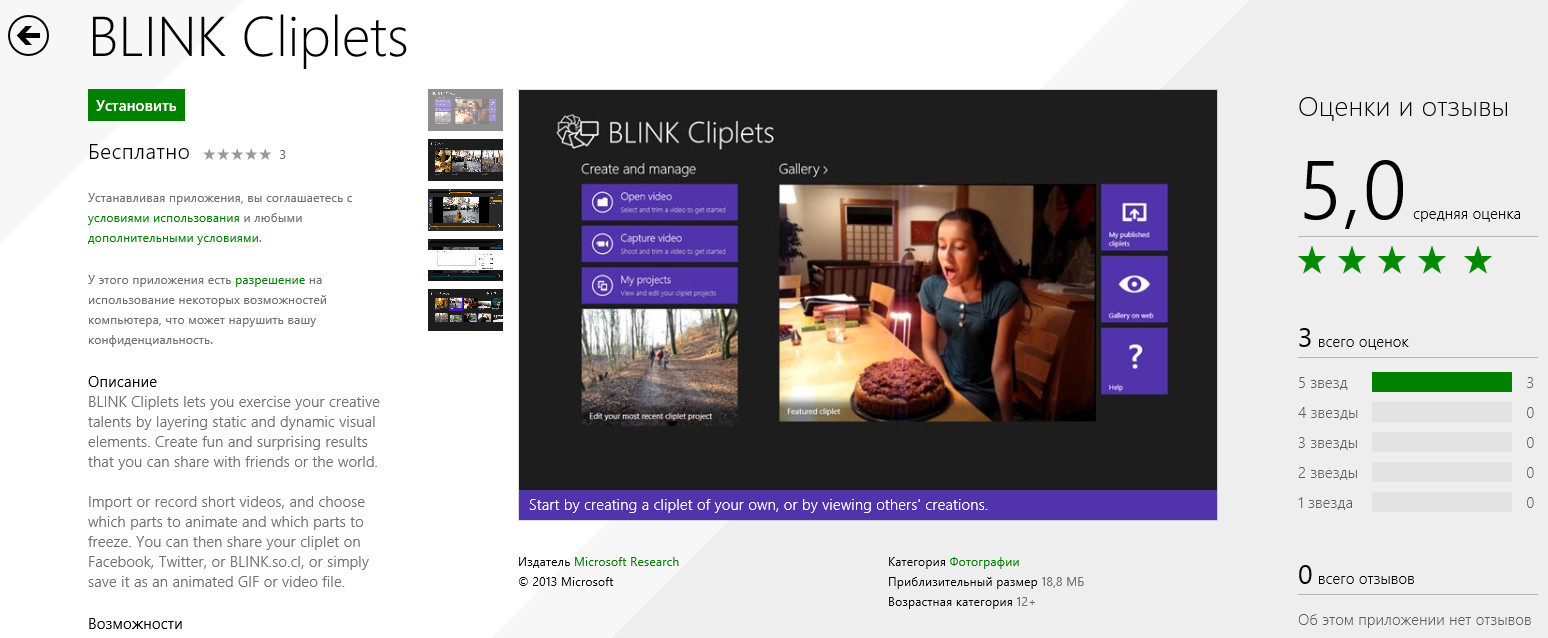Image resolution: width=1548 pixels, height=638 pixels.
Task: Go back using the arrow icon
Action: (x=28, y=36)
